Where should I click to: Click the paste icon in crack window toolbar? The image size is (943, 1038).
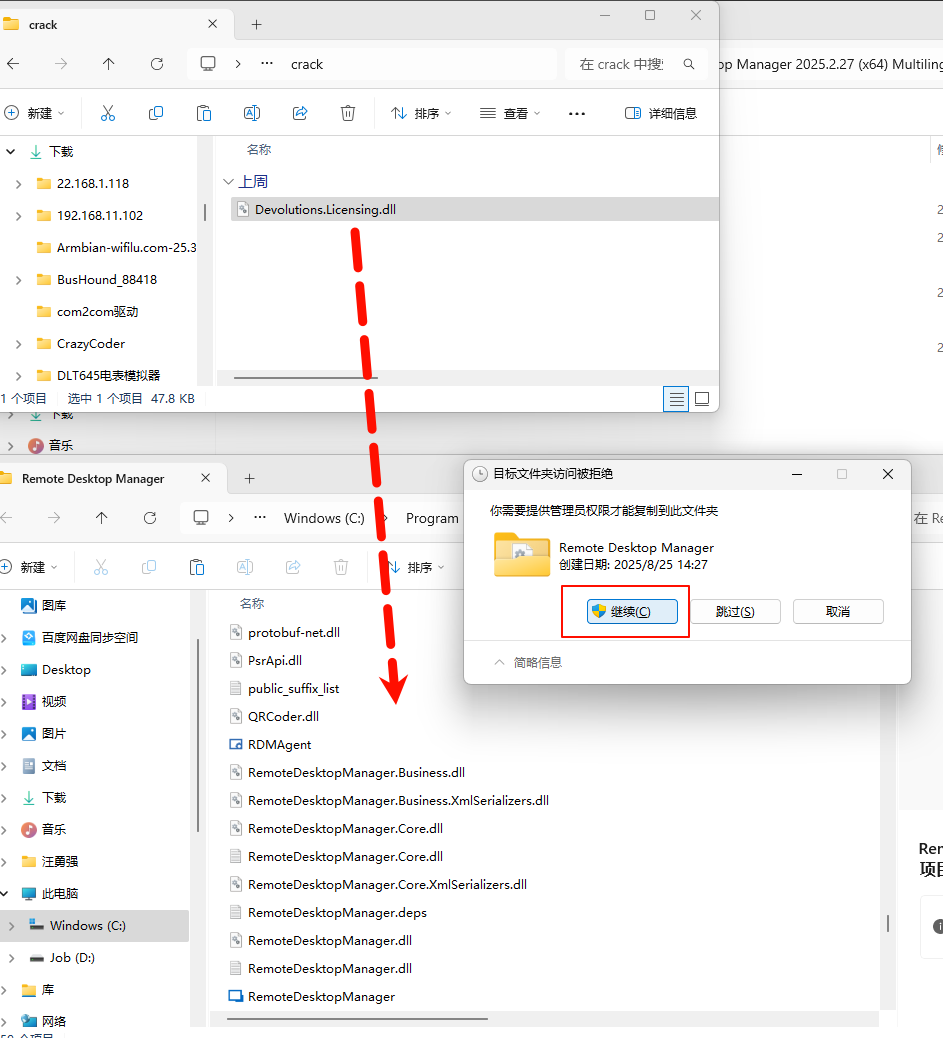coord(204,113)
